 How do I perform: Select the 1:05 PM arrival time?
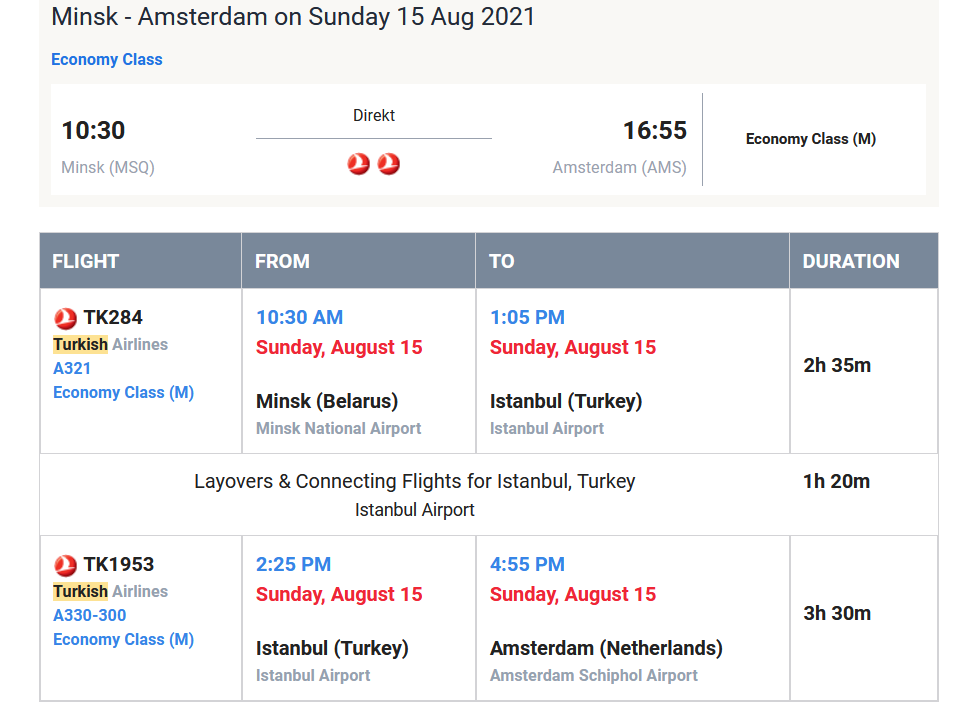click(527, 318)
